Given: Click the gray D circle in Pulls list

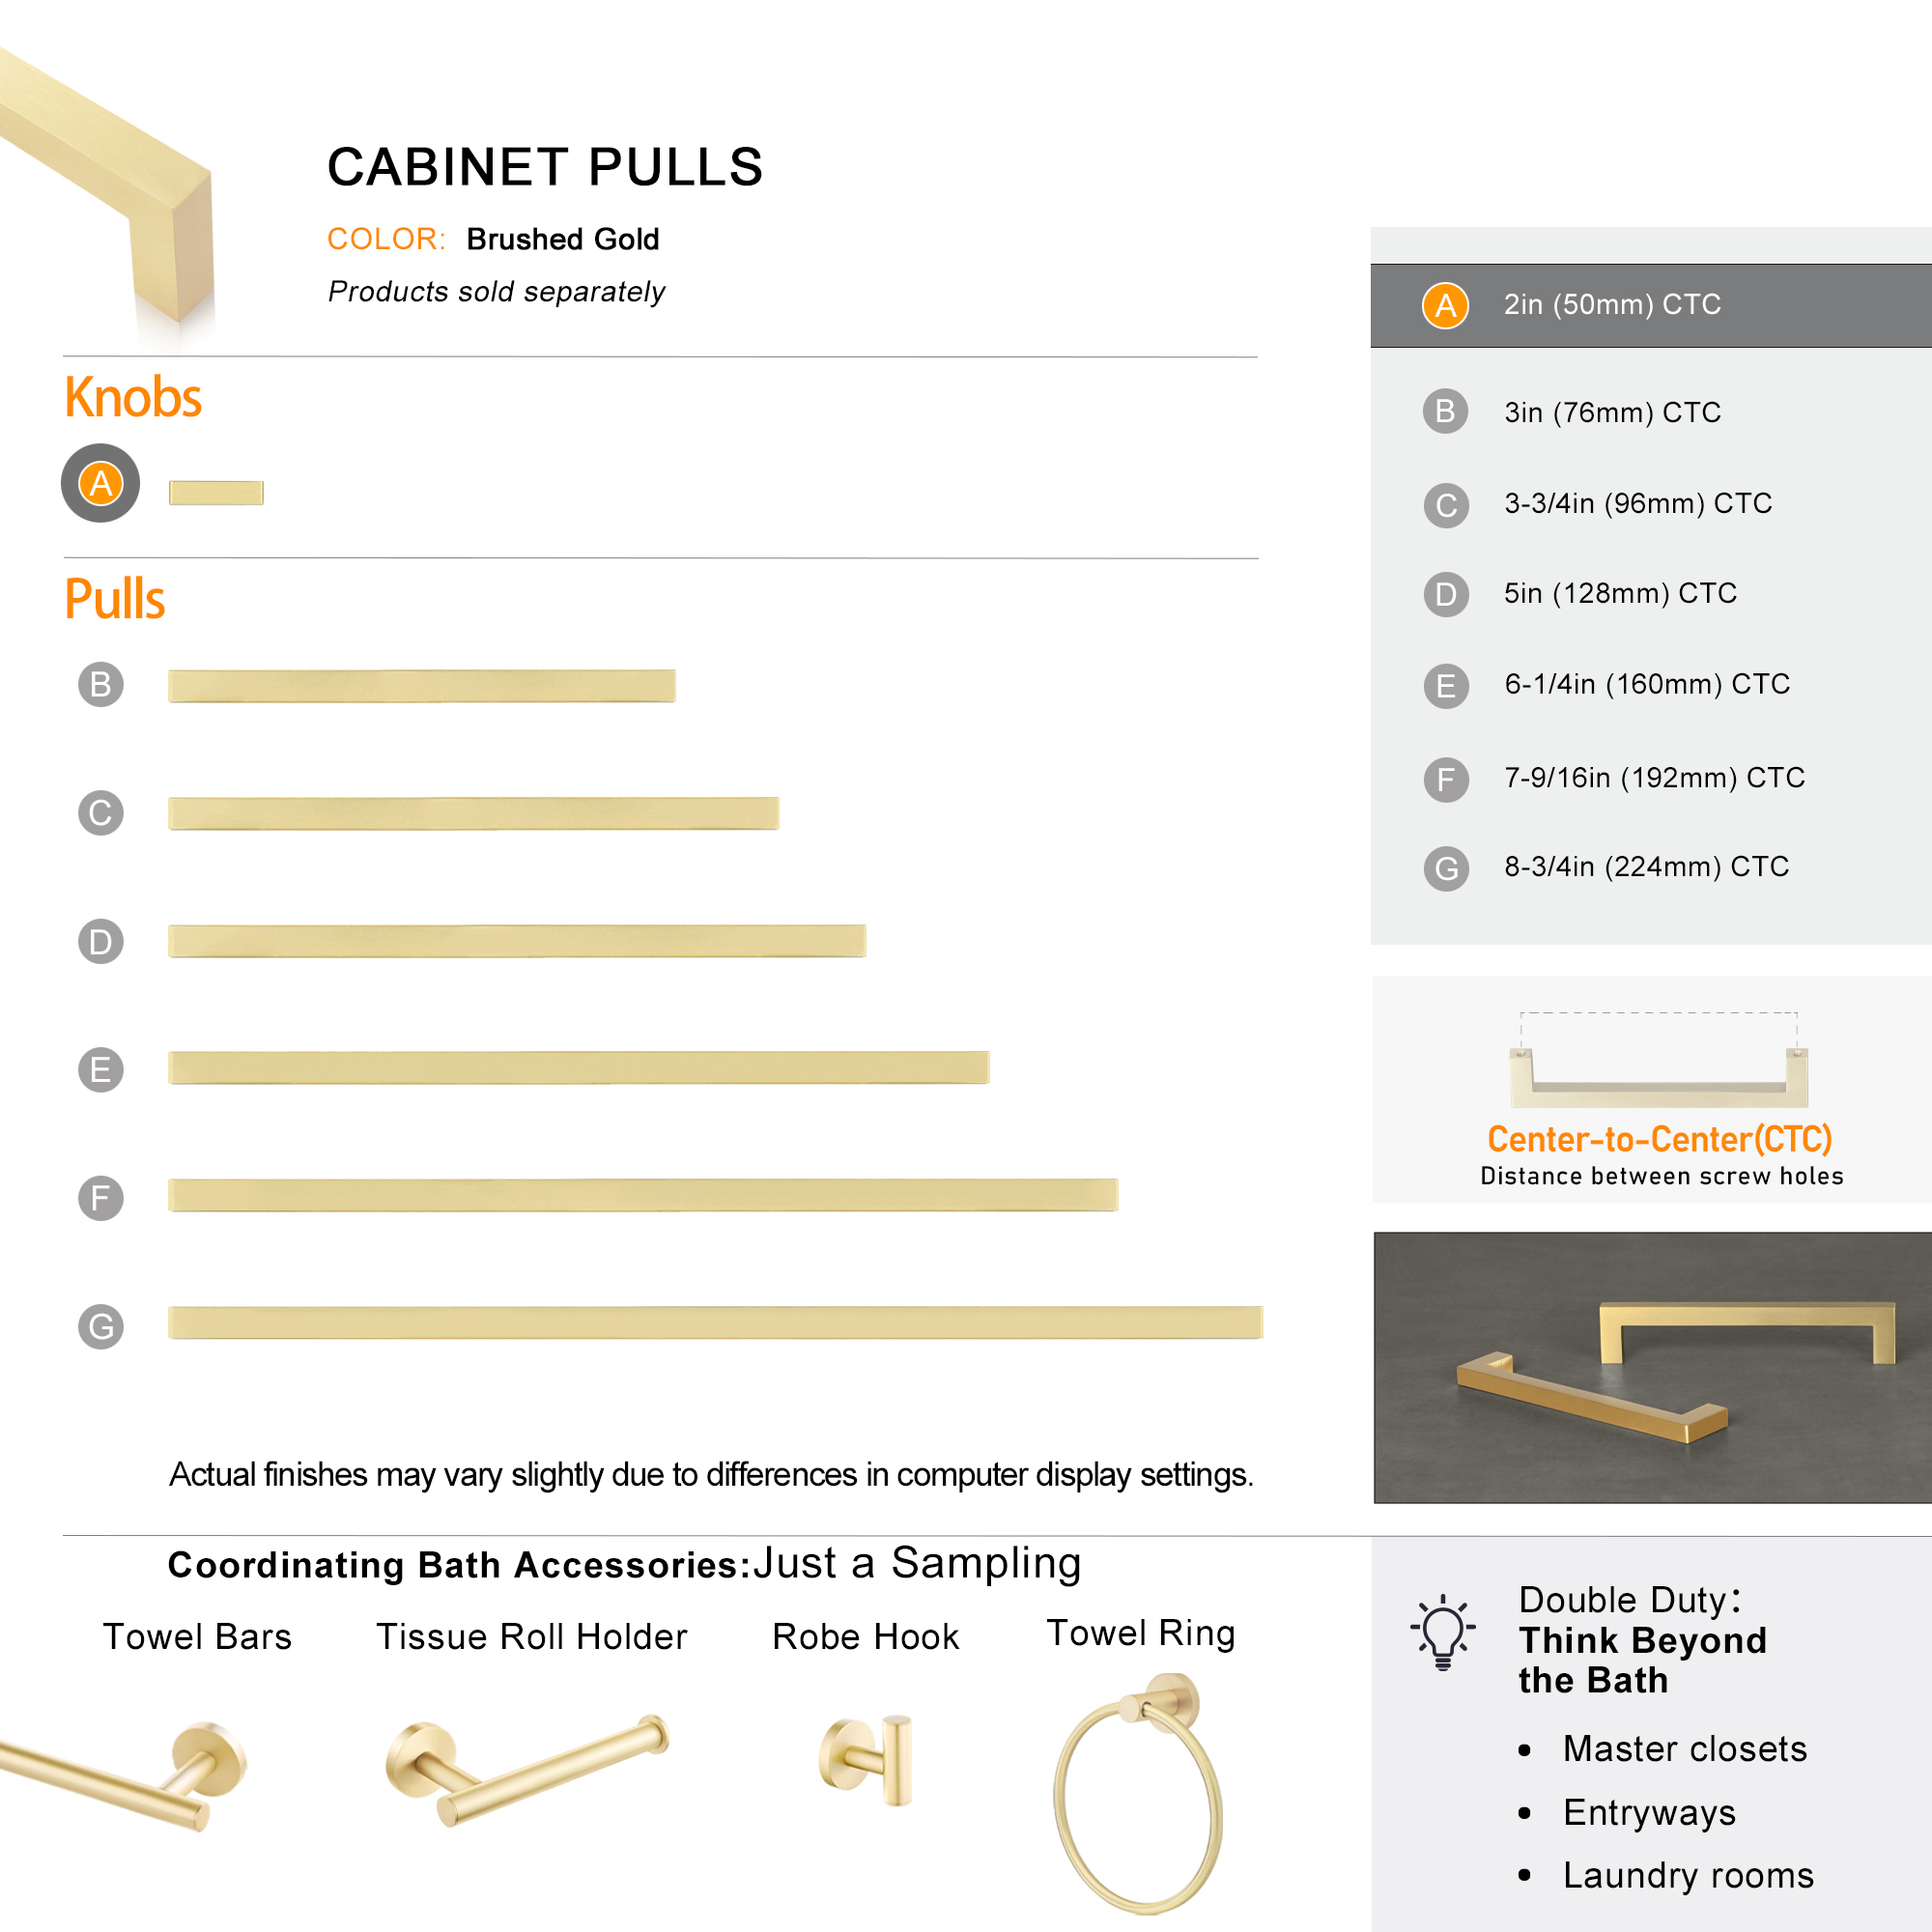Looking at the screenshot, I should click(101, 942).
